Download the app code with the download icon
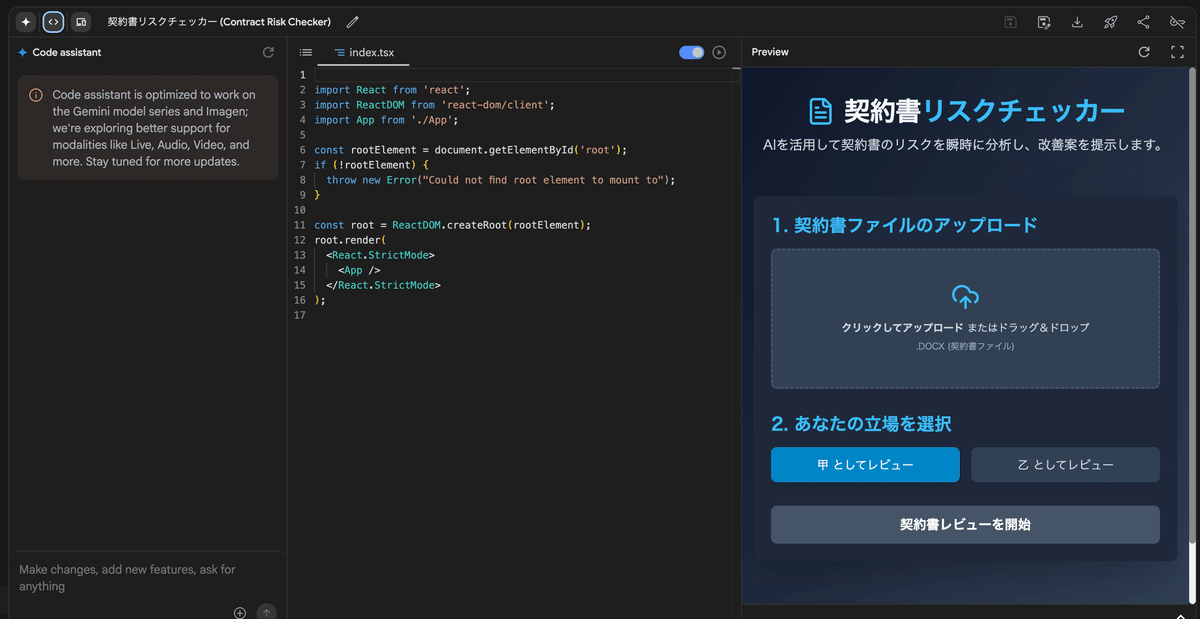1200x619 pixels. click(1078, 21)
